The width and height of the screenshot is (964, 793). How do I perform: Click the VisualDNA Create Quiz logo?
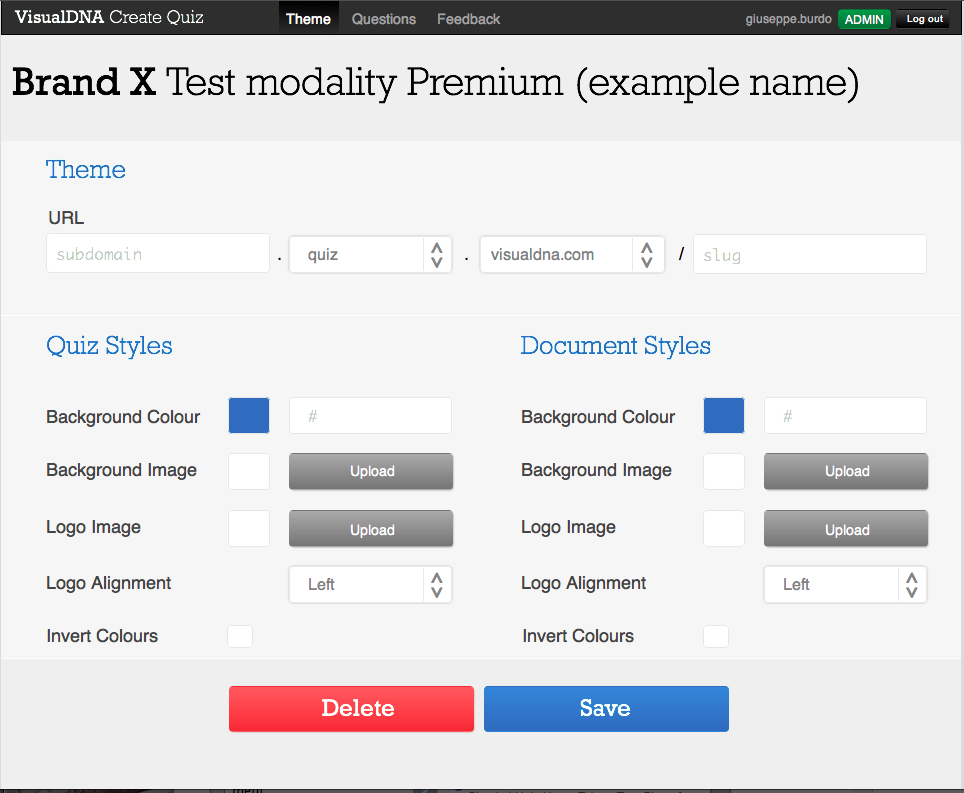coord(109,17)
